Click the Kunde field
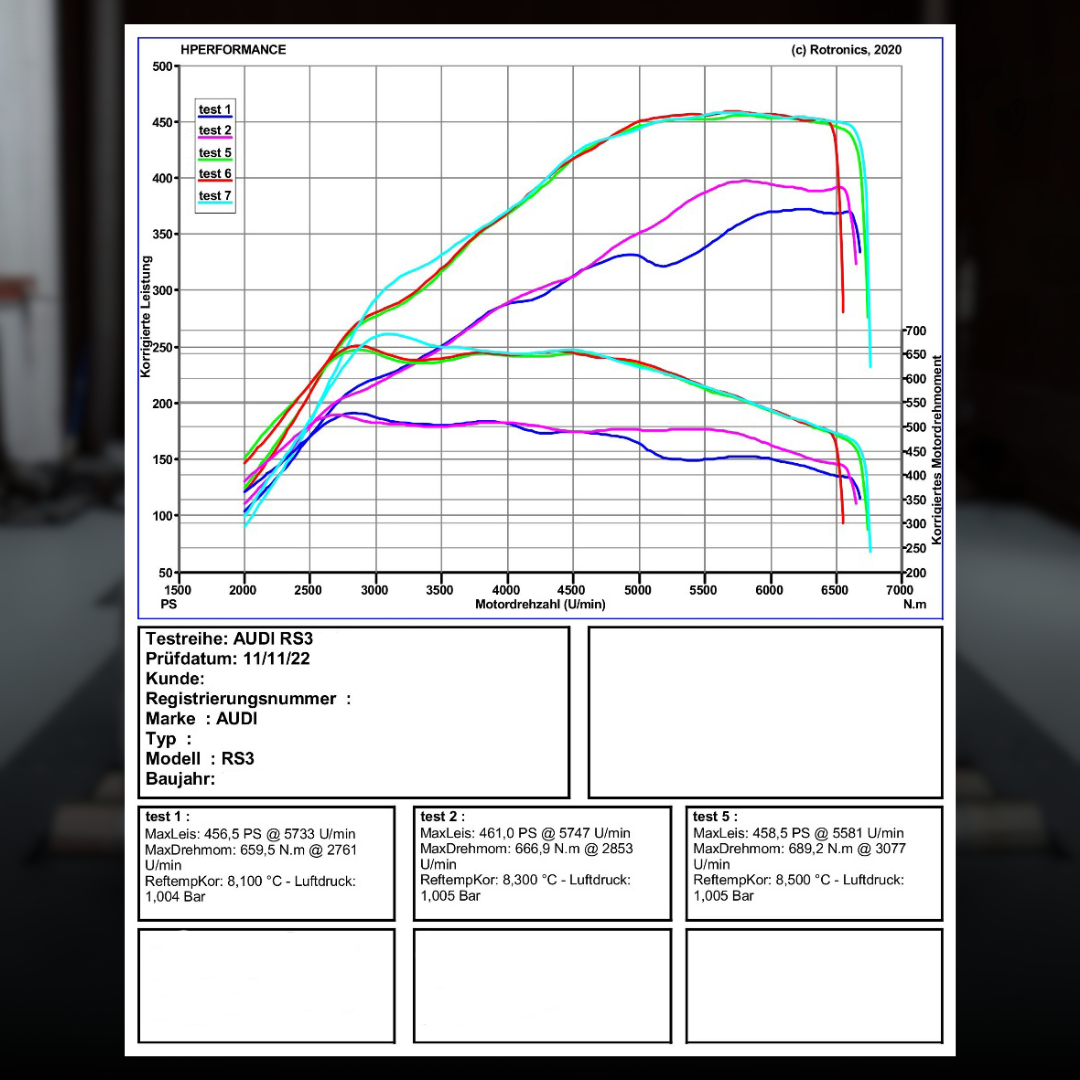The width and height of the screenshot is (1080, 1080). point(175,678)
